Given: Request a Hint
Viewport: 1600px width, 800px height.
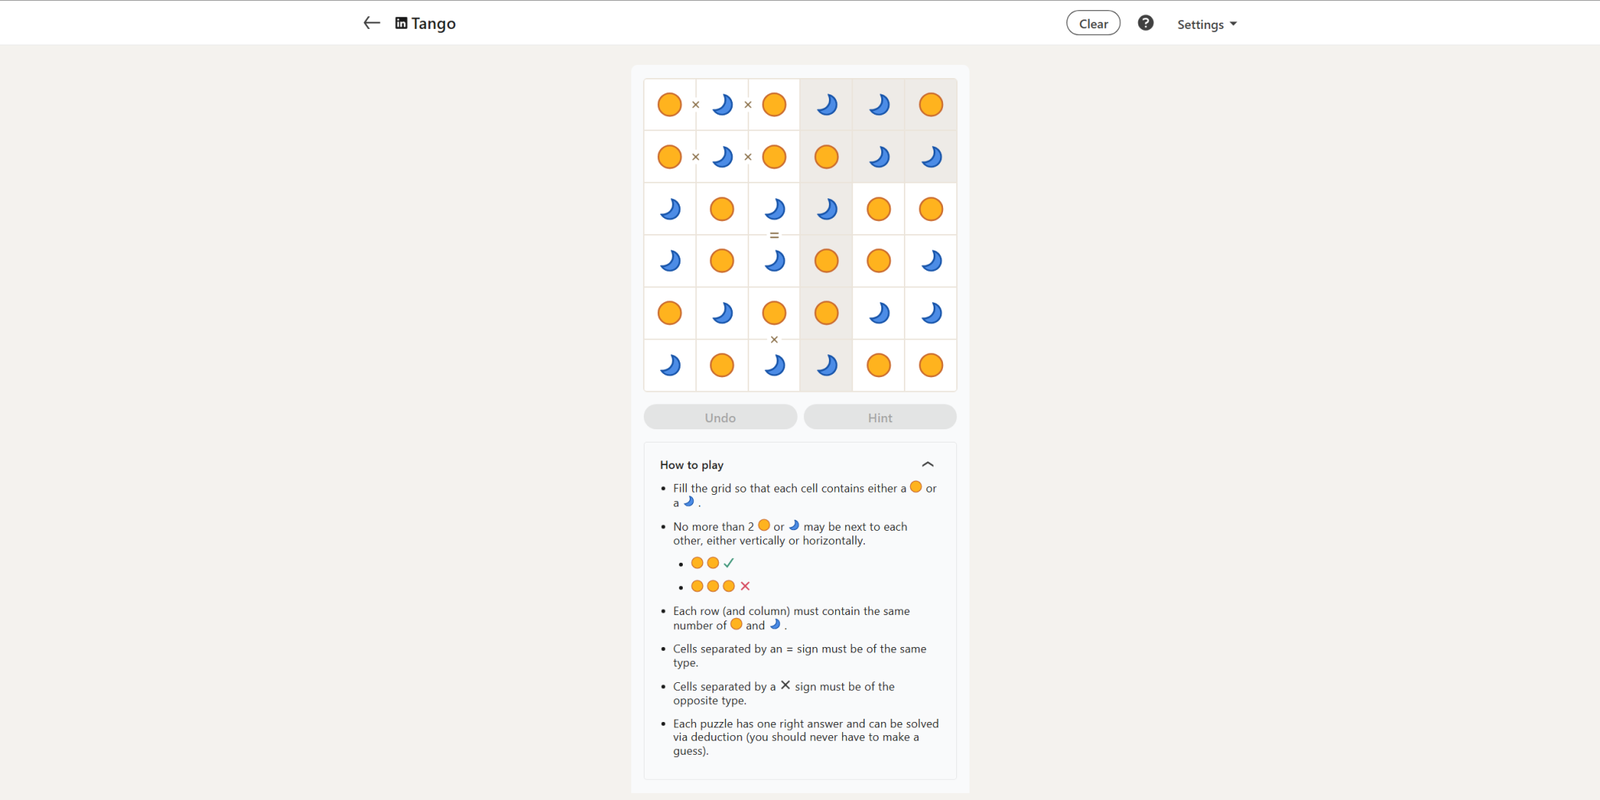Looking at the screenshot, I should 880,417.
